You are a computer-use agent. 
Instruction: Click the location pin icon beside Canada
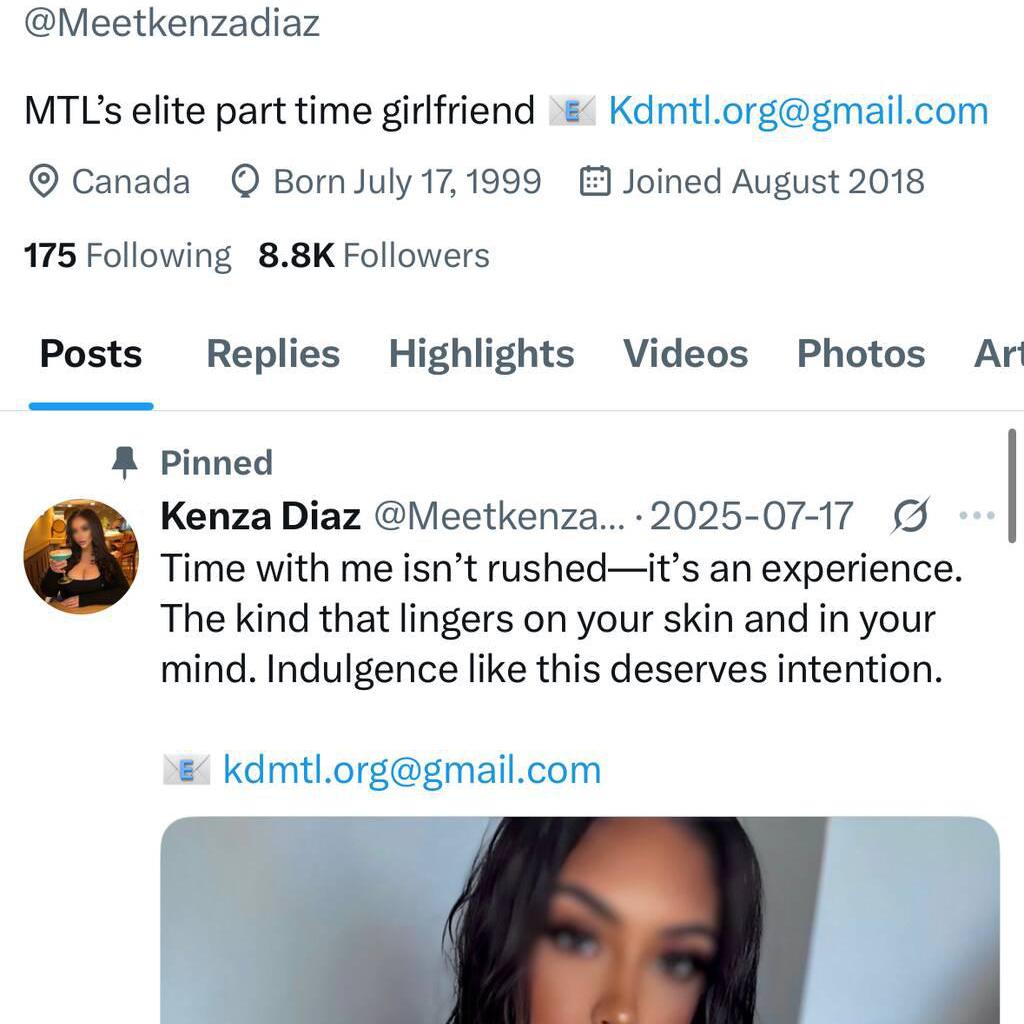pyautogui.click(x=42, y=182)
